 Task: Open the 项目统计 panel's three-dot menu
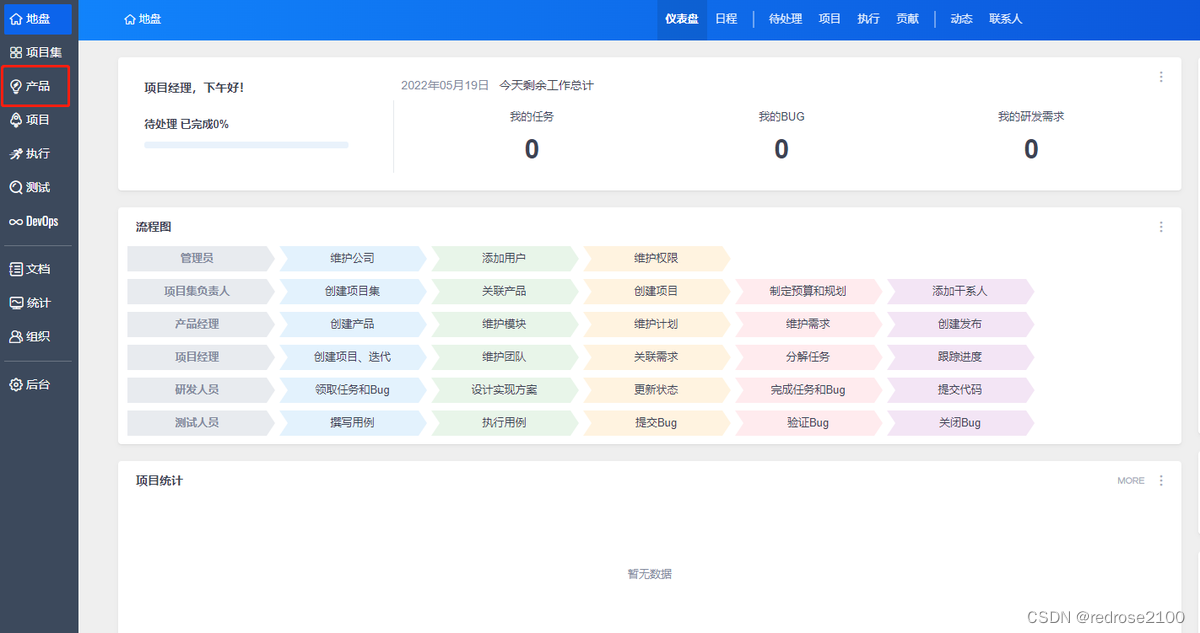pos(1161,481)
